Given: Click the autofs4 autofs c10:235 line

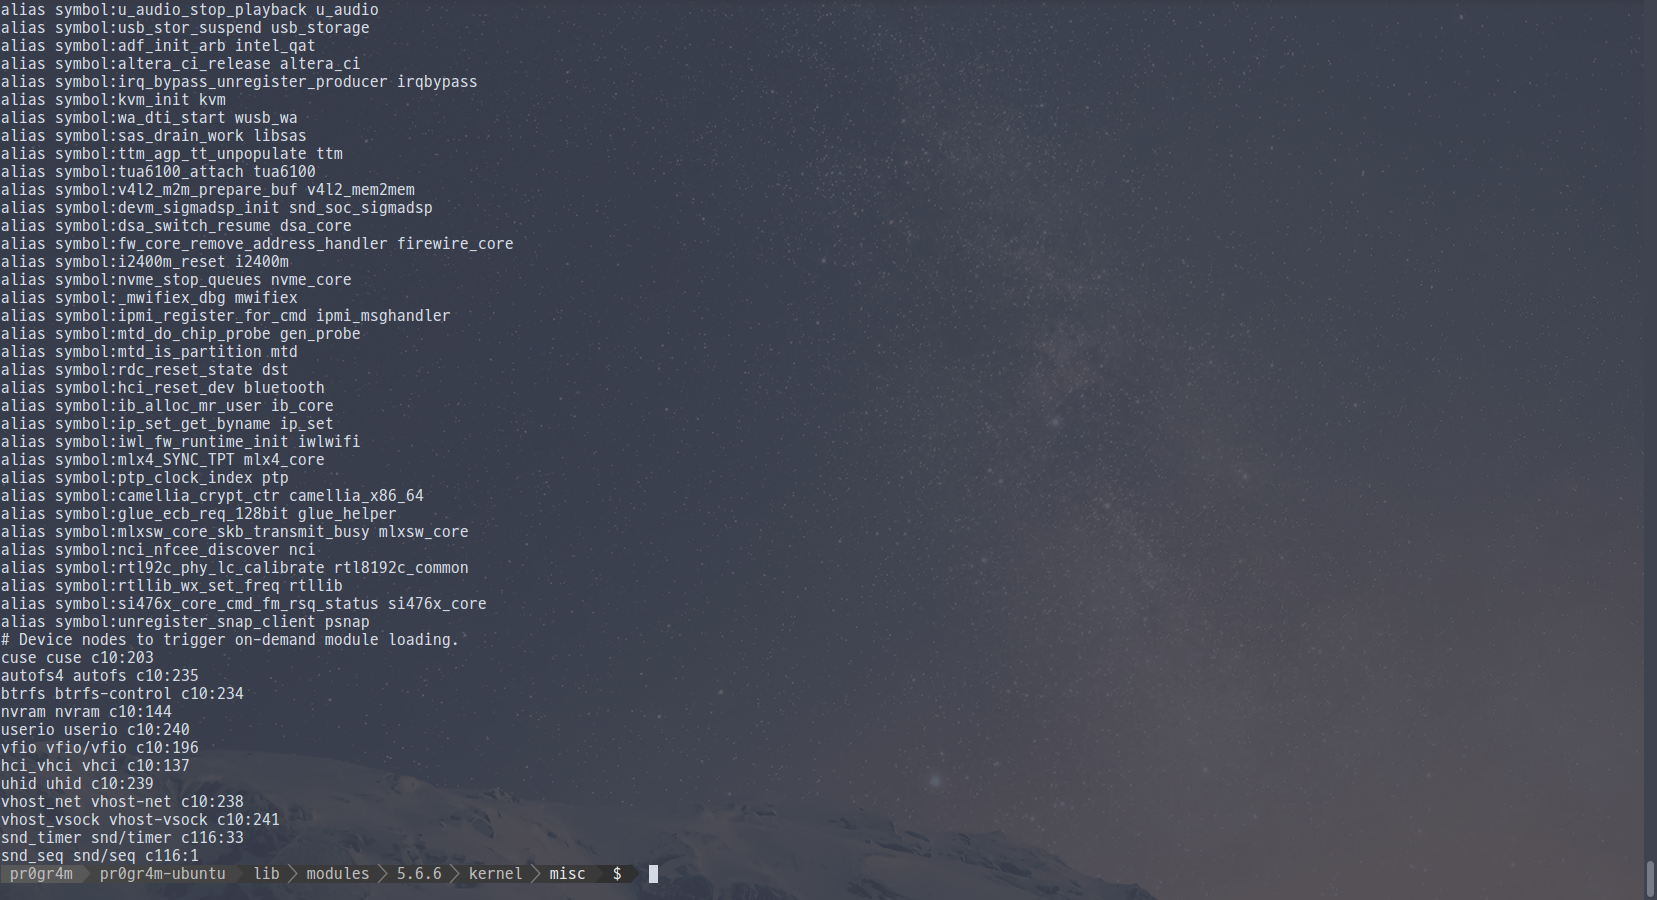Looking at the screenshot, I should click(x=100, y=676).
